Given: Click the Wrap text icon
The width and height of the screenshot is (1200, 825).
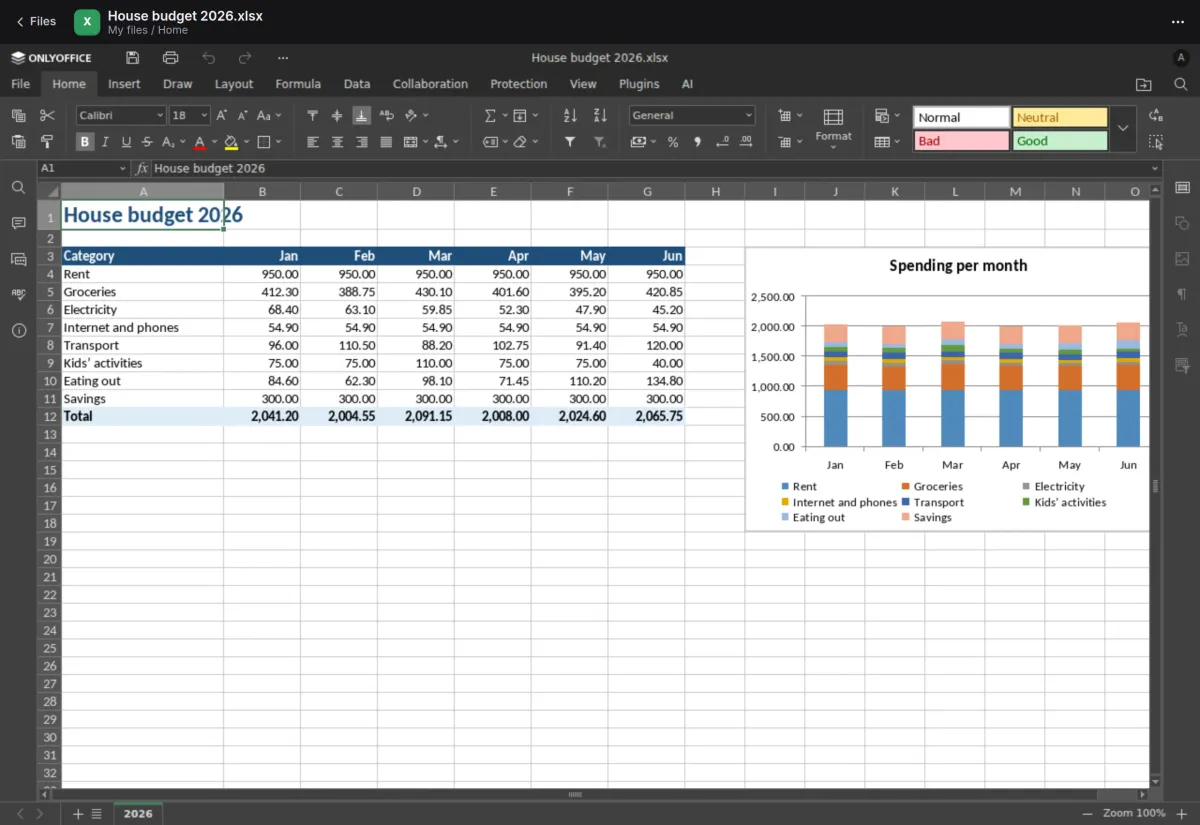Looking at the screenshot, I should tap(386, 116).
